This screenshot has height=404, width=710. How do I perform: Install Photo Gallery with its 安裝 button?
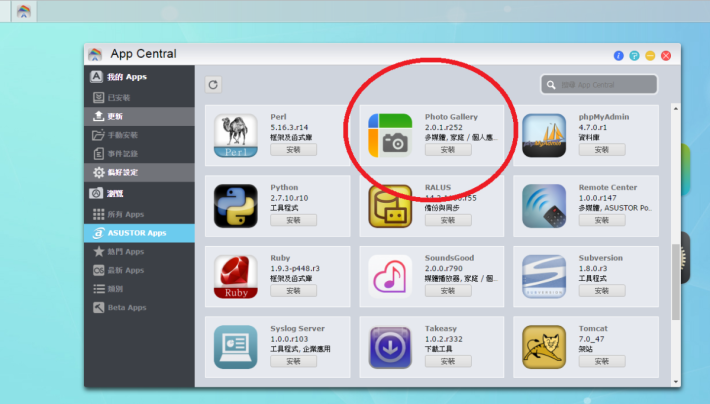[448, 150]
